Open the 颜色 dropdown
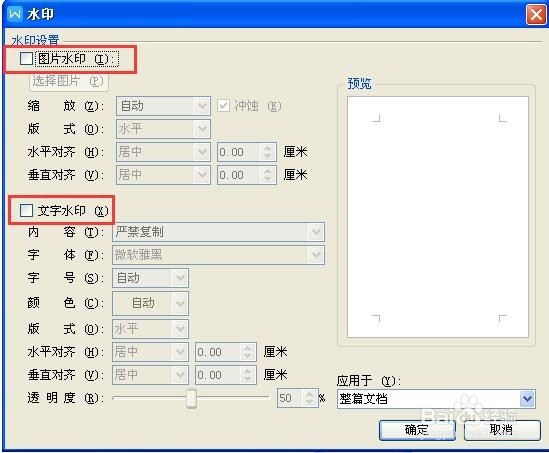 (150, 303)
